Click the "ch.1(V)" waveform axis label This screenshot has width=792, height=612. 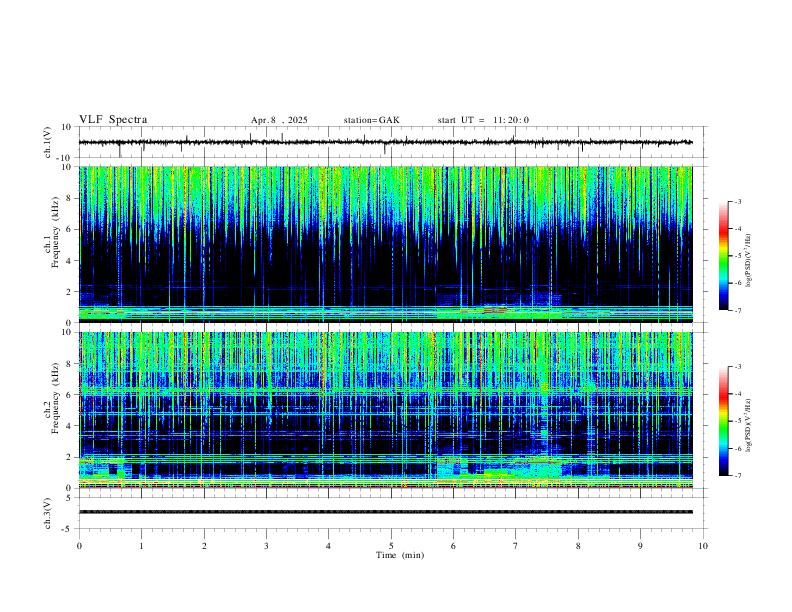48,142
